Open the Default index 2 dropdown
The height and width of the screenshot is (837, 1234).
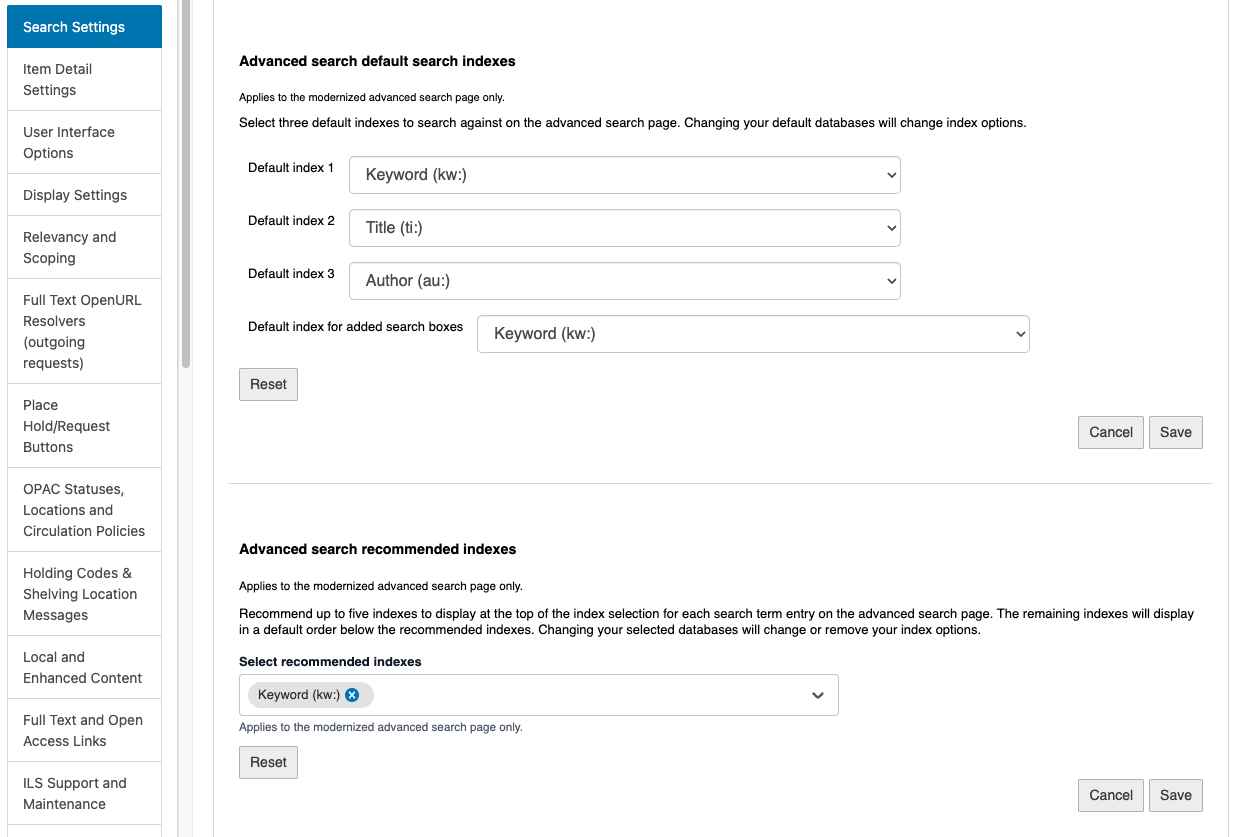pyautogui.click(x=624, y=228)
